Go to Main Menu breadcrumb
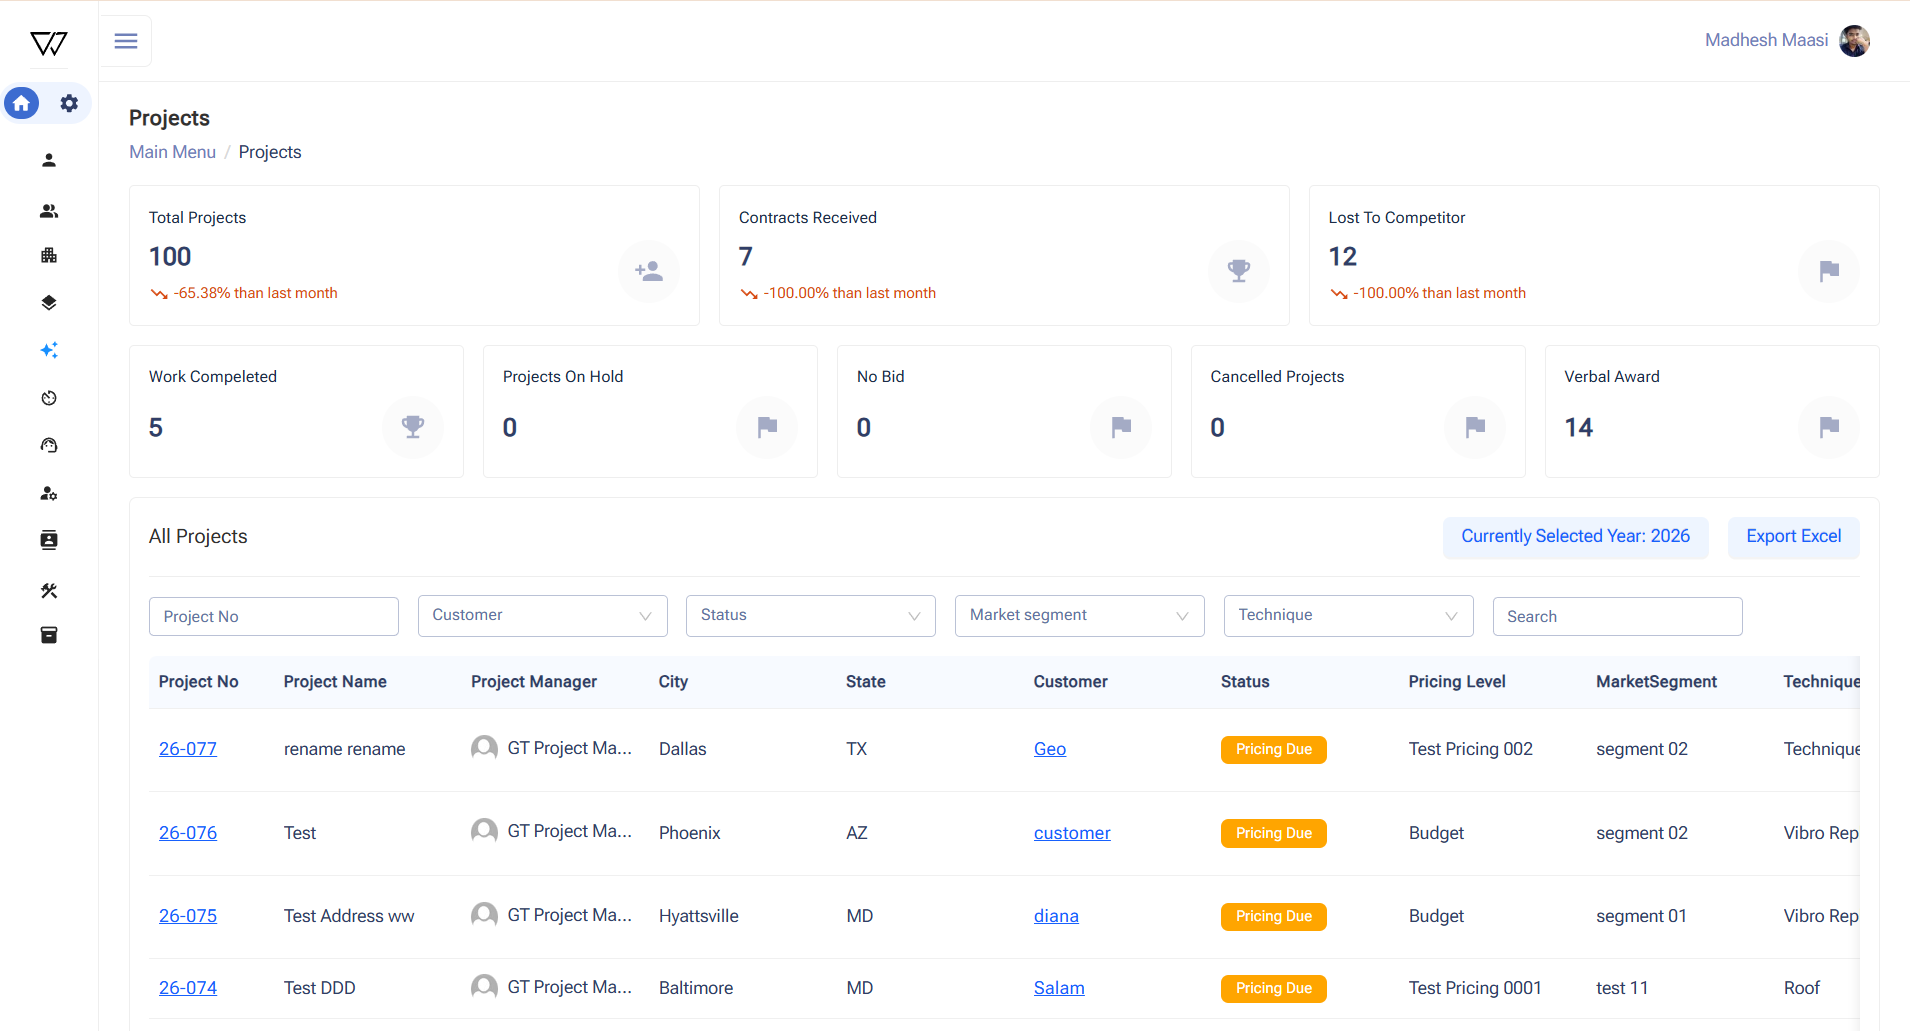Viewport: 1910px width, 1031px height. 172,152
